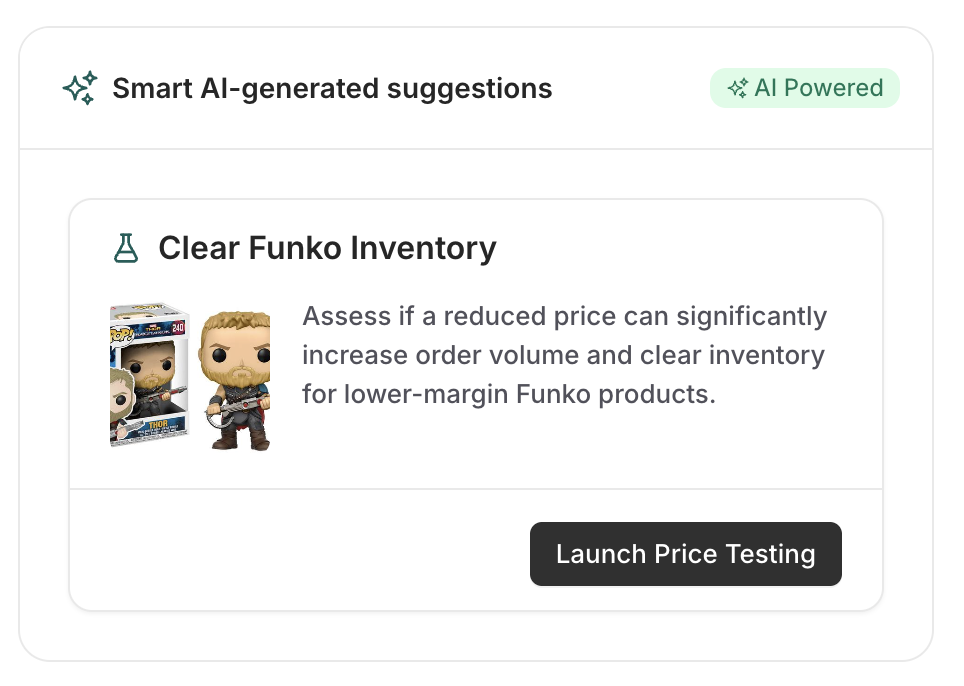The height and width of the screenshot is (686, 964).
Task: Click the Funko product image pair
Action: 190,375
